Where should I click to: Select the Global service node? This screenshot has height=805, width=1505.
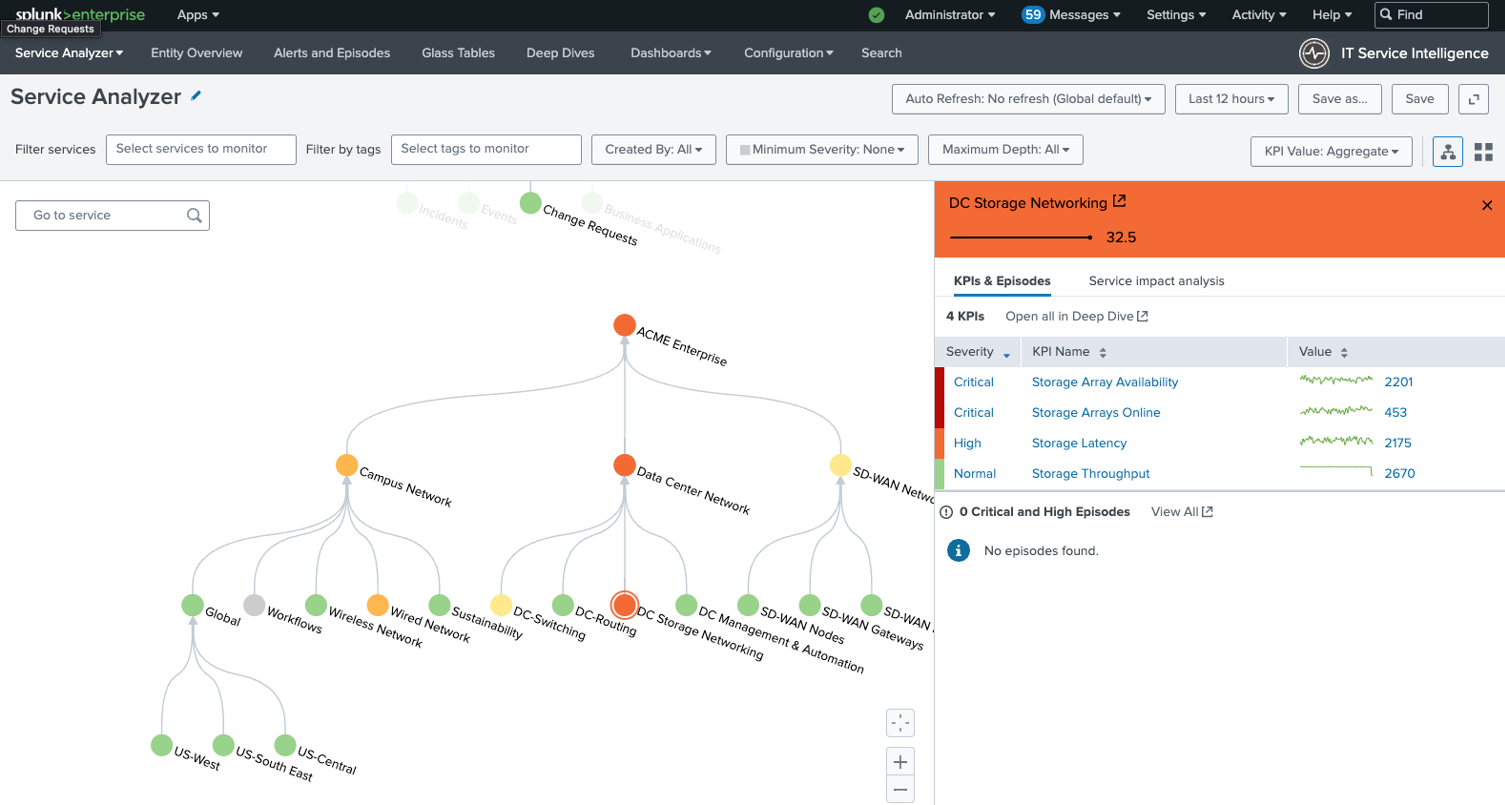coord(193,605)
